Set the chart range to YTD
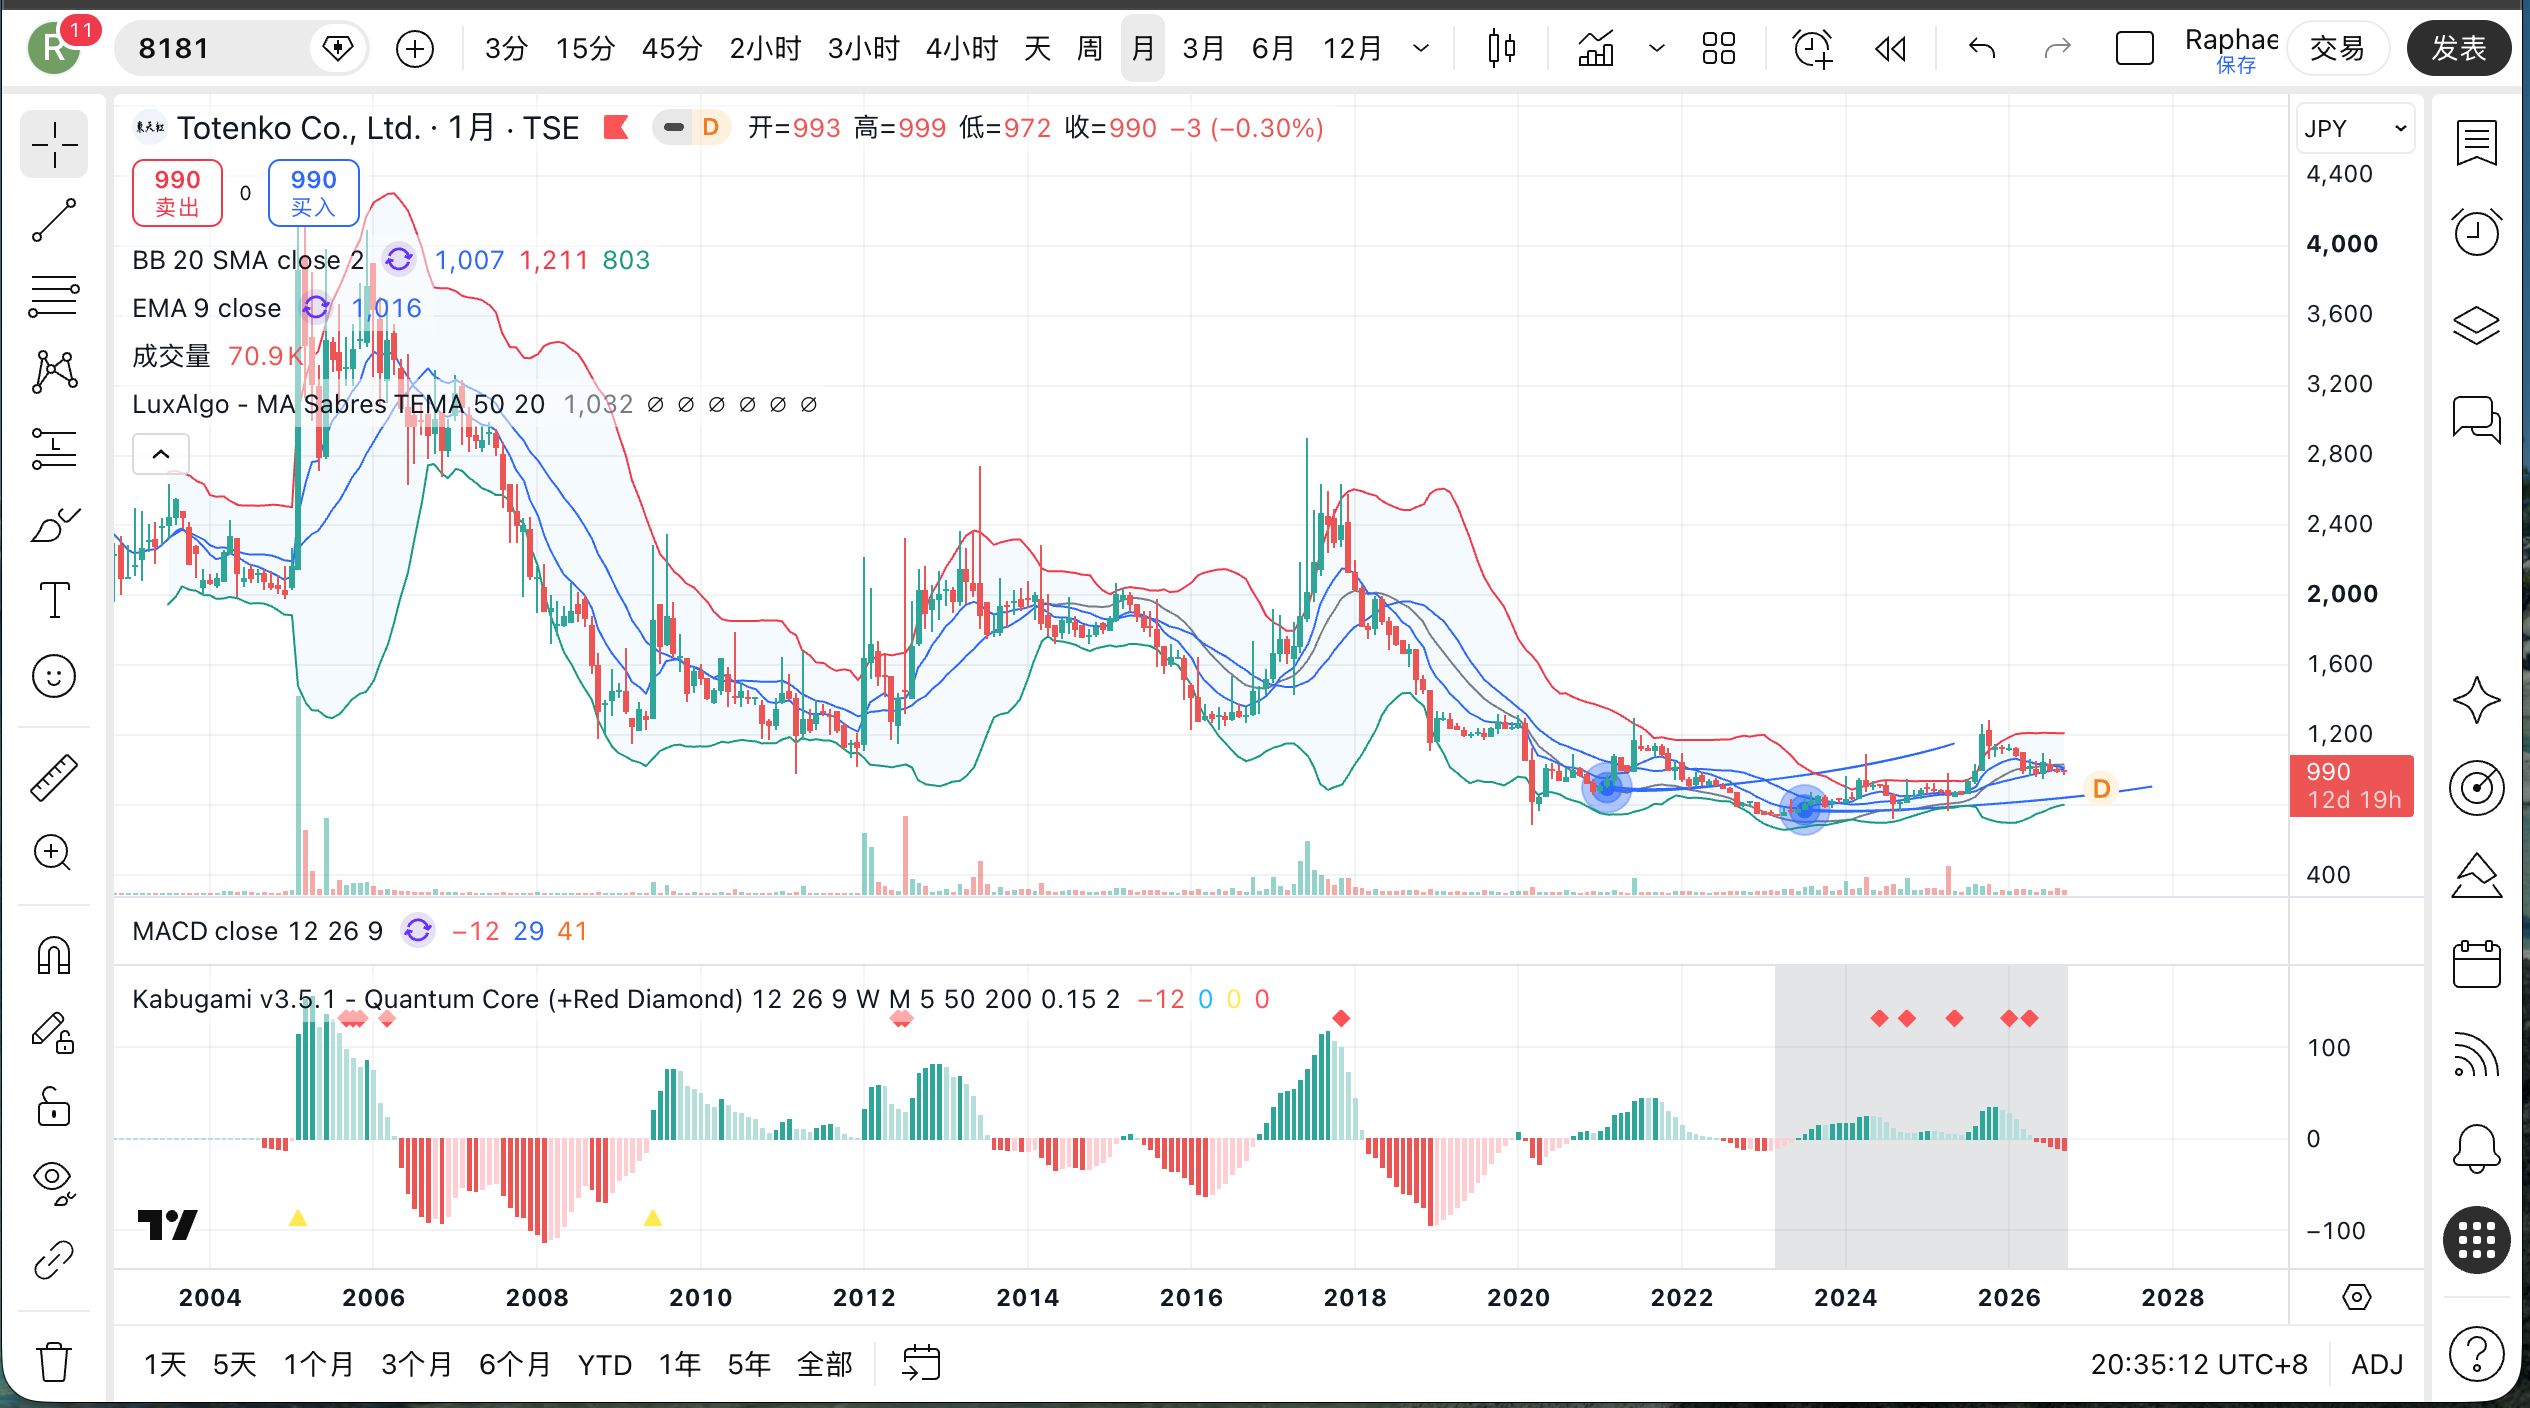This screenshot has width=2530, height=1408. pos(605,1364)
